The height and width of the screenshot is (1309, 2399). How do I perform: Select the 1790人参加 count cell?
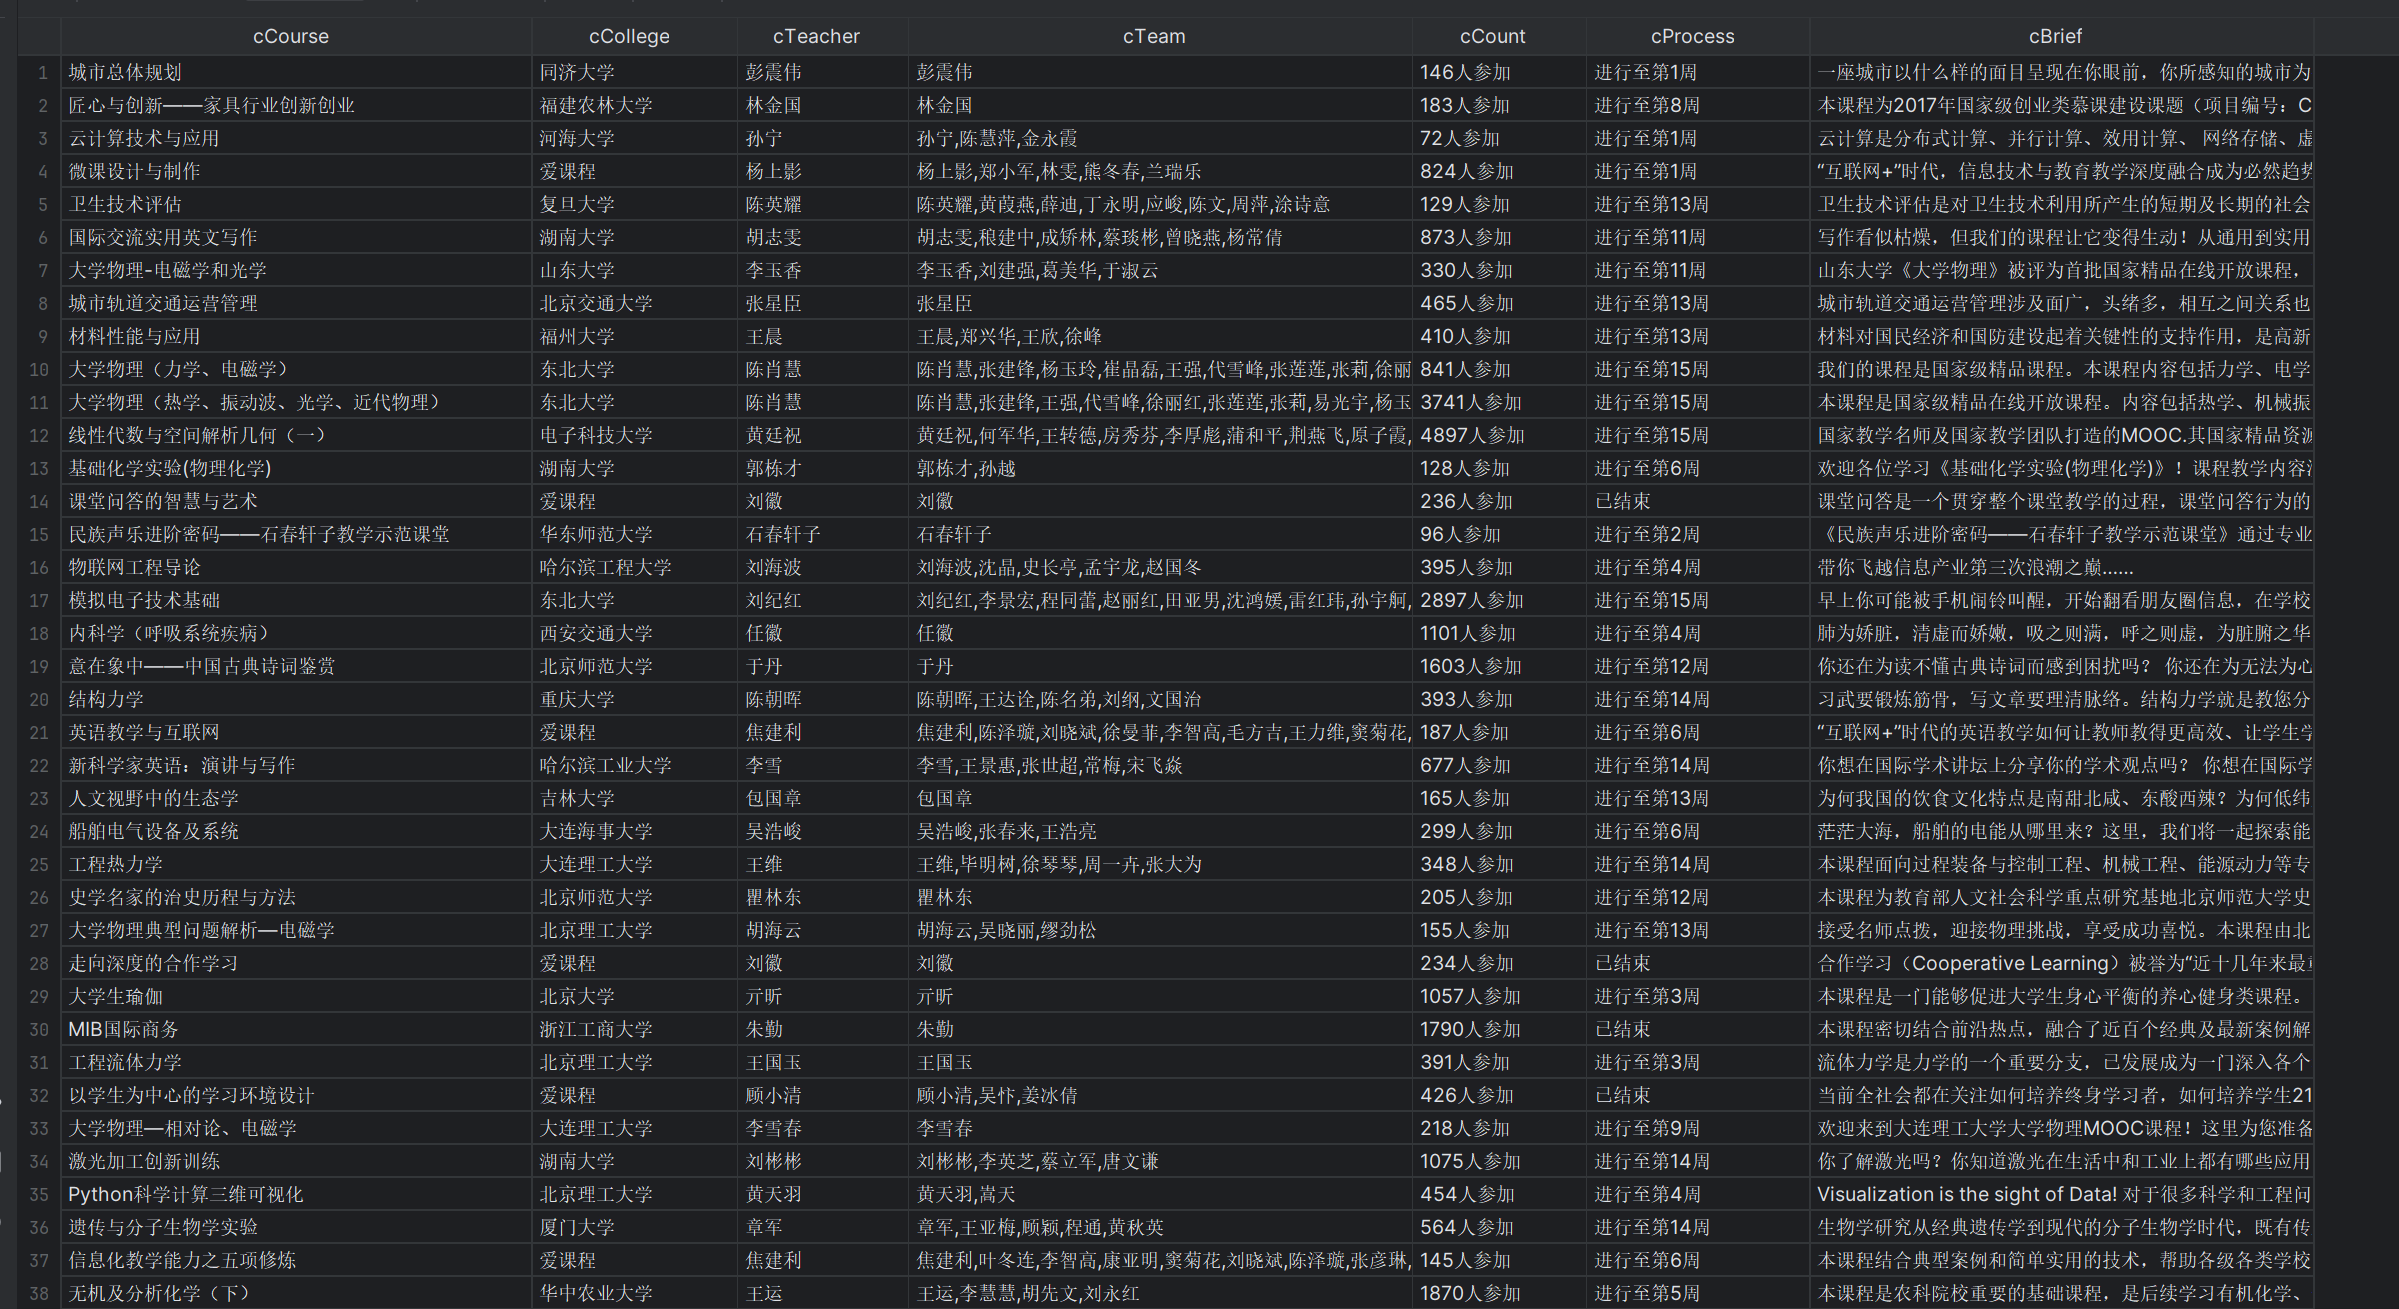pyautogui.click(x=1470, y=1030)
